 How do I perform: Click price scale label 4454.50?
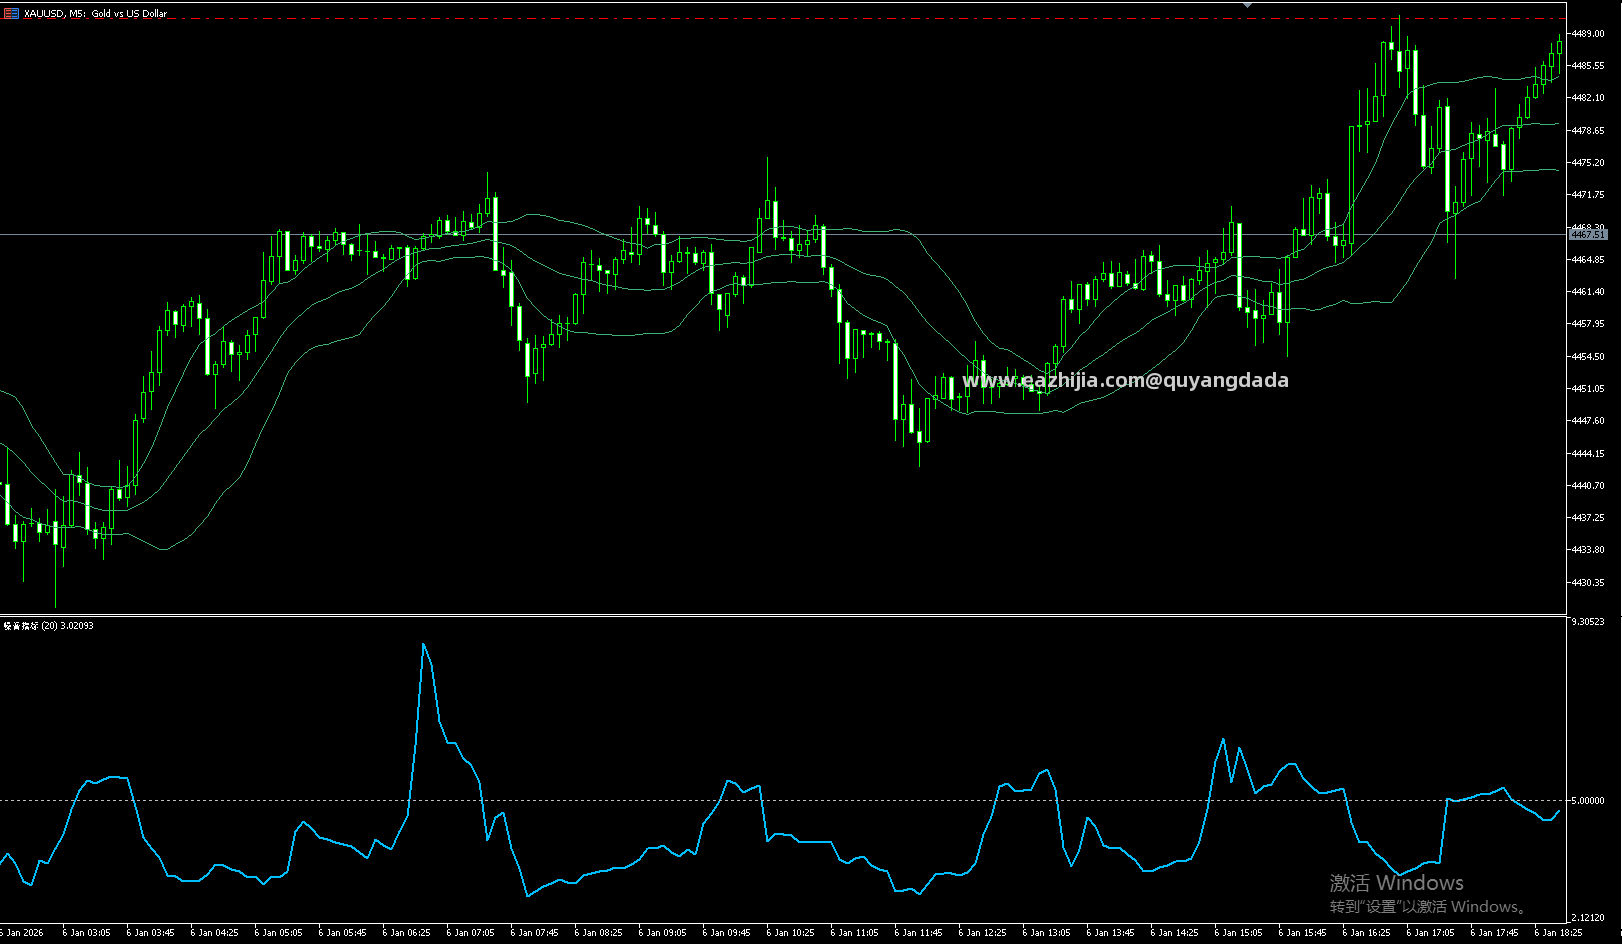pyautogui.click(x=1588, y=356)
